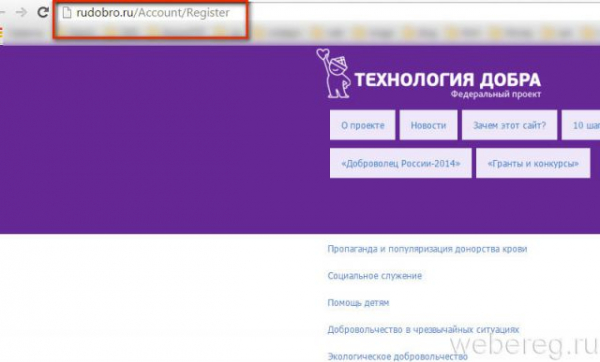600x362 pixels.
Task: Follow the Помощь детям link
Action: [358, 303]
